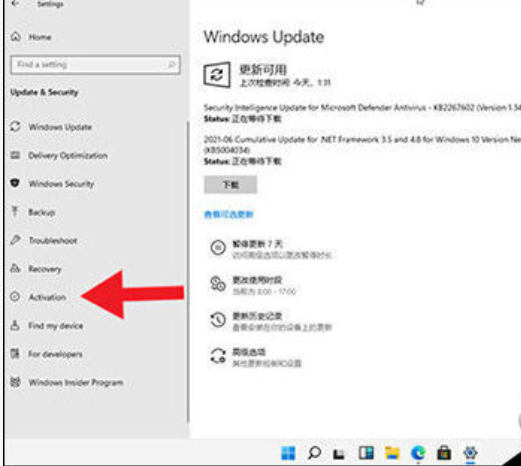Go to the Settings Home page
Image resolution: width=521 pixels, height=466 pixels.
31,37
